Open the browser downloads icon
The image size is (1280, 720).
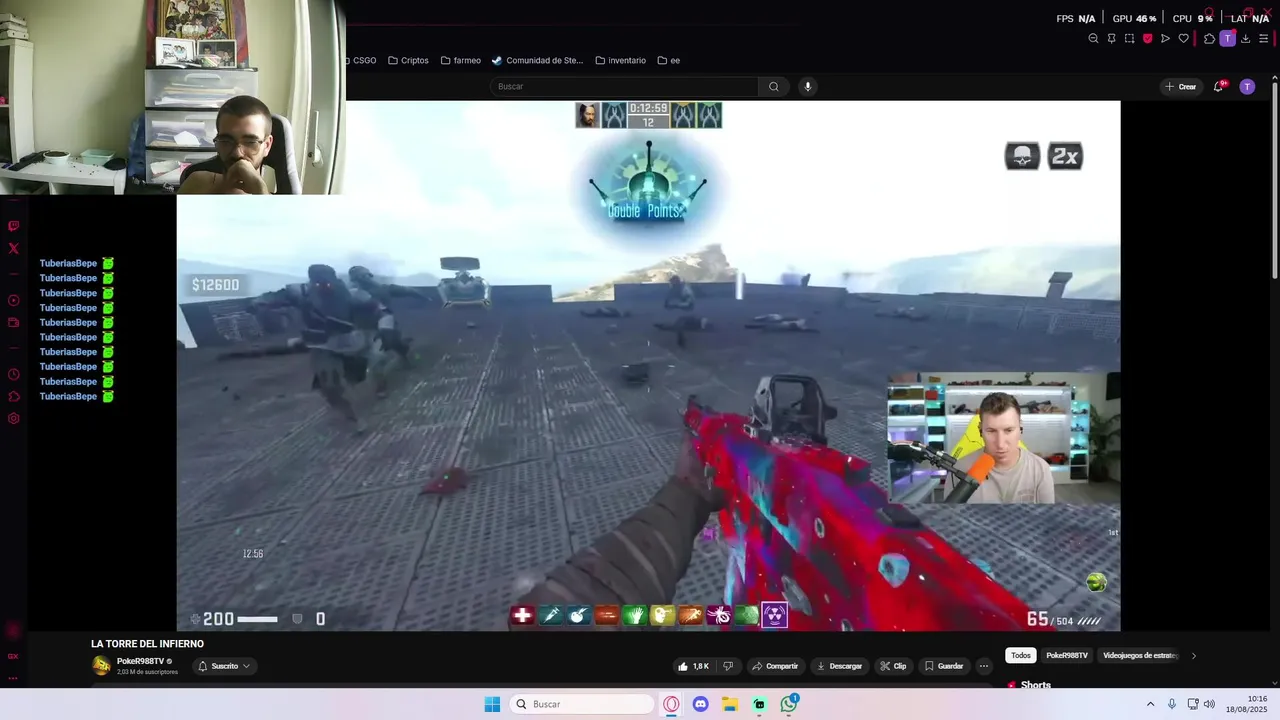1245,39
